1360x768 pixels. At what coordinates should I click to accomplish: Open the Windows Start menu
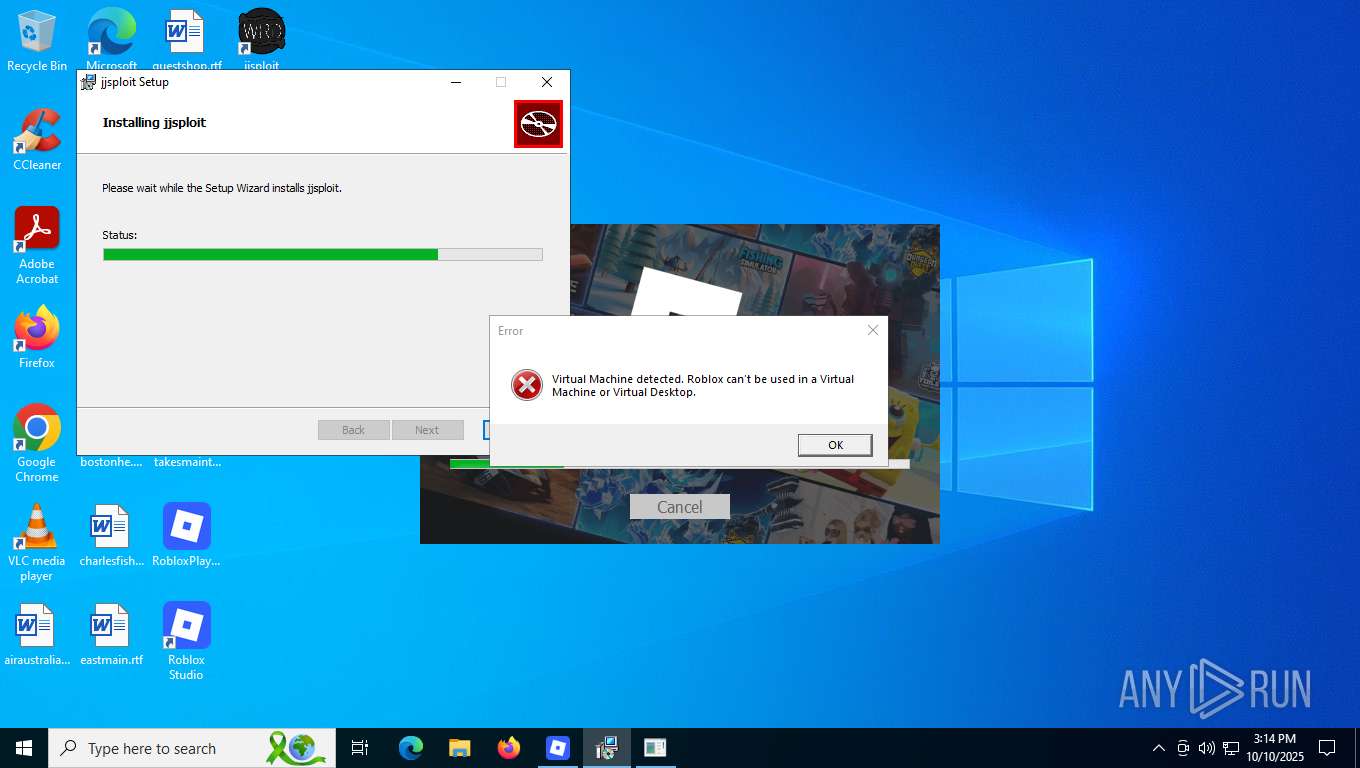tap(24, 748)
